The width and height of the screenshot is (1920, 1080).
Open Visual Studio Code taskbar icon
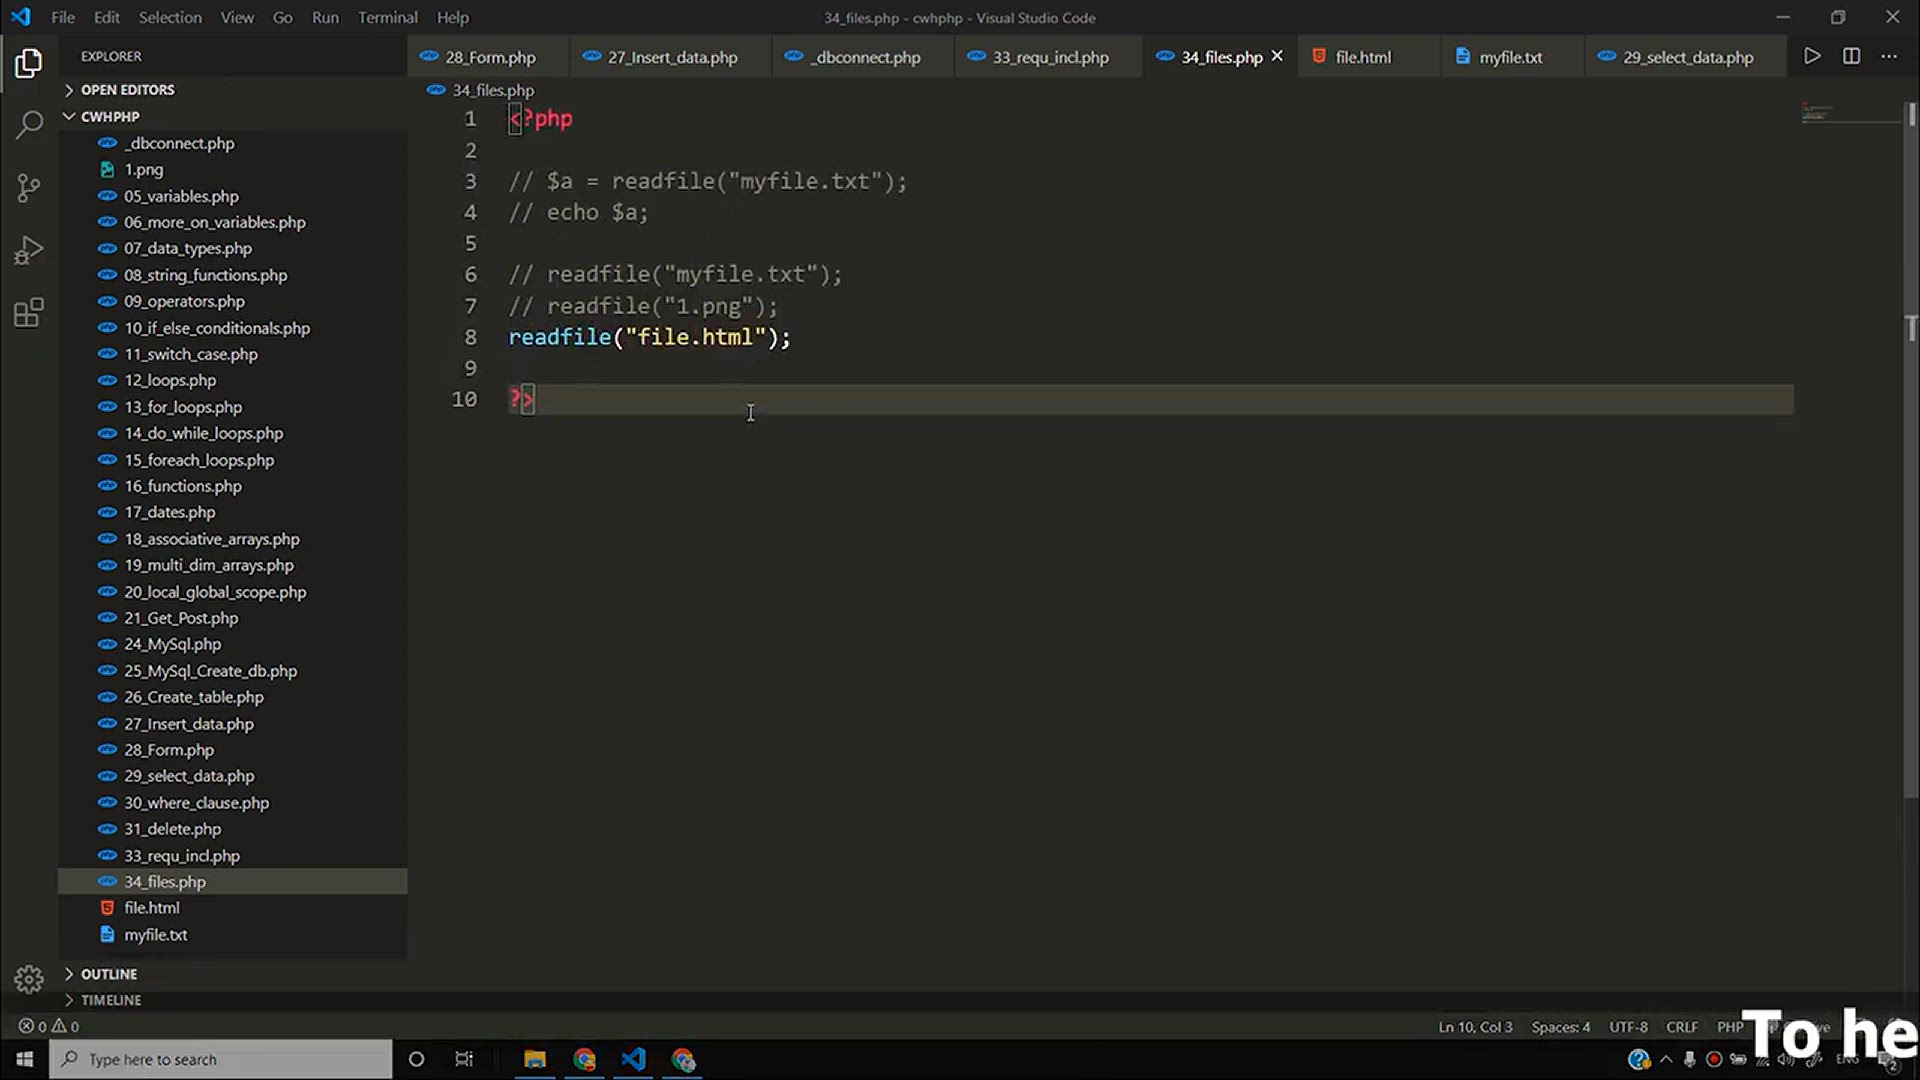click(x=633, y=1059)
